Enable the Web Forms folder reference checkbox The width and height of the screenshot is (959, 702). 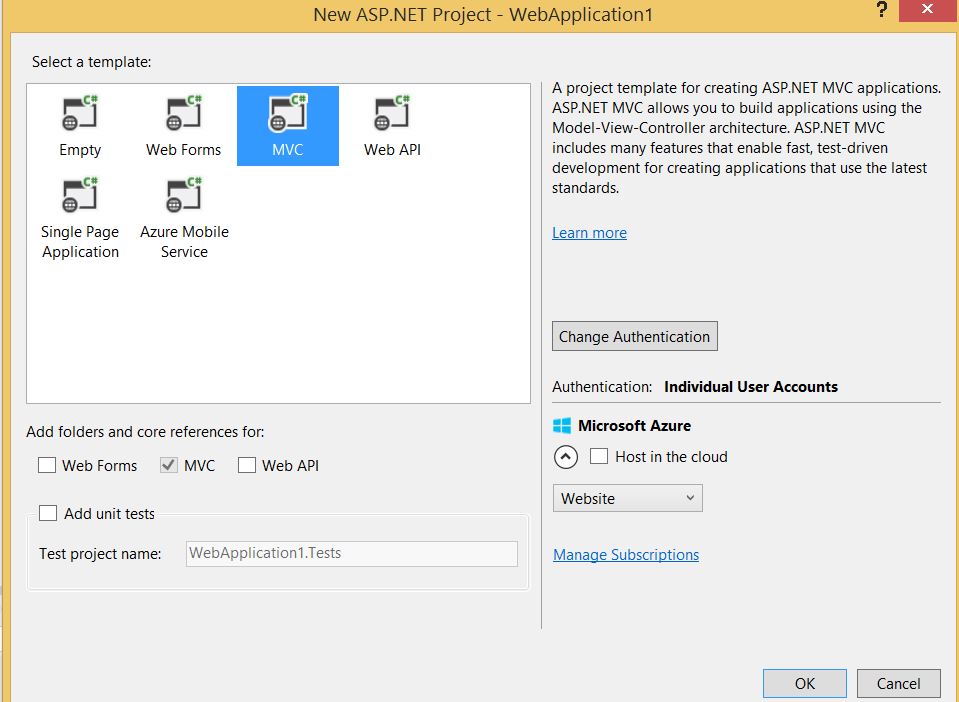(x=46, y=465)
